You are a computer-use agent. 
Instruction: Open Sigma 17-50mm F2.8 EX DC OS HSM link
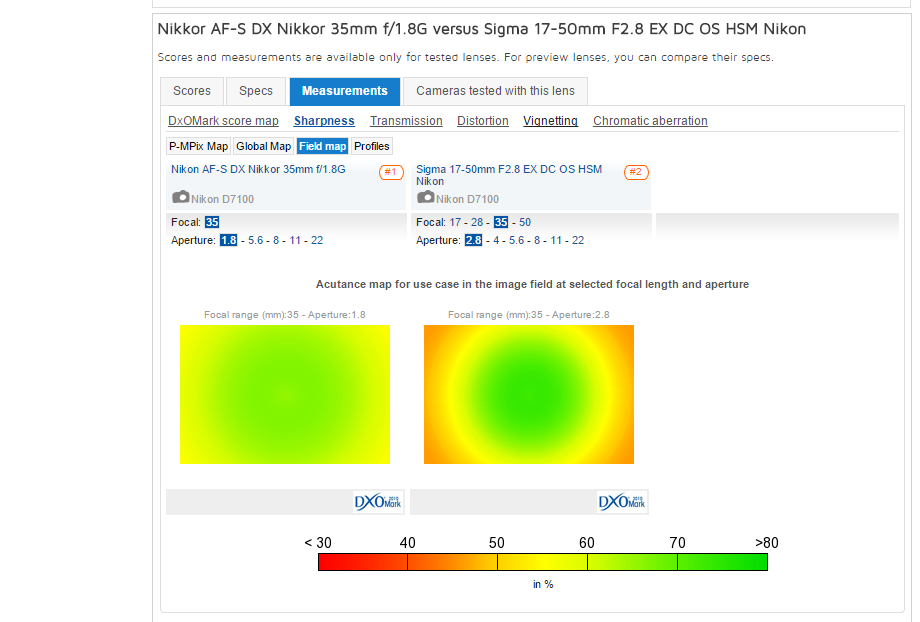pyautogui.click(x=509, y=175)
